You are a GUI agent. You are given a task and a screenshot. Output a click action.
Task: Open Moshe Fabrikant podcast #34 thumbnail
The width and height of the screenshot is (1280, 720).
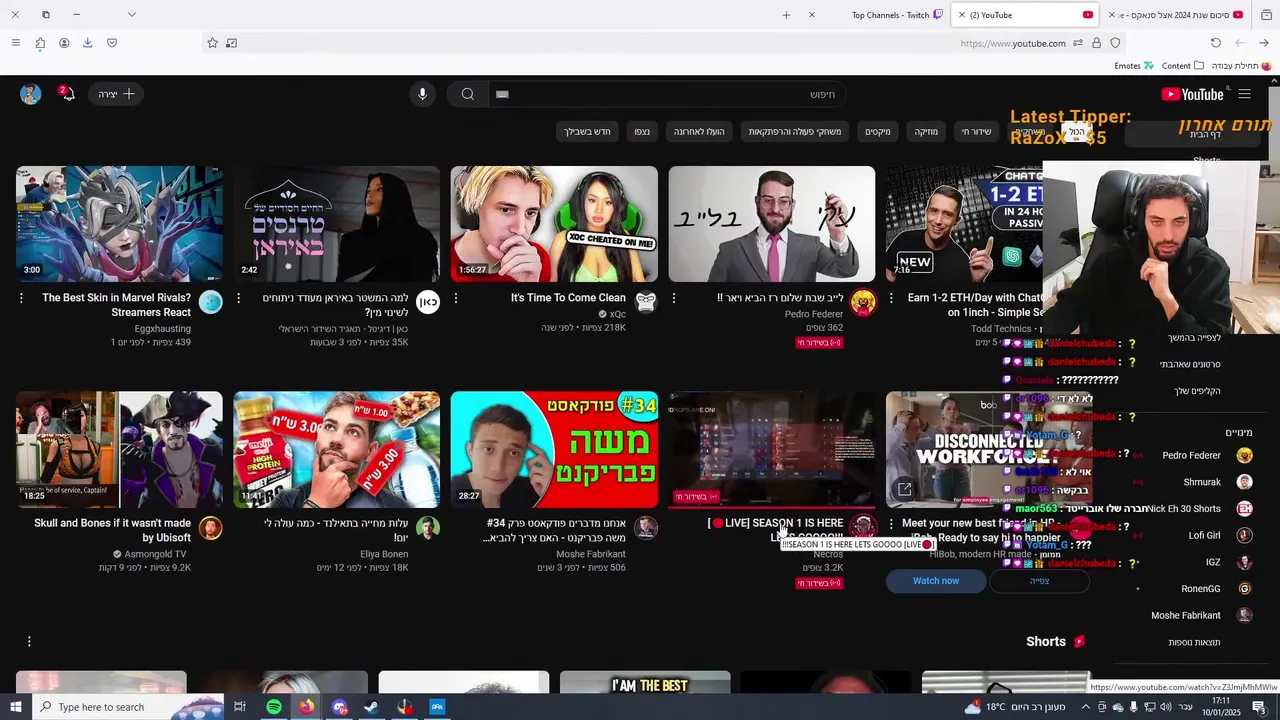554,449
